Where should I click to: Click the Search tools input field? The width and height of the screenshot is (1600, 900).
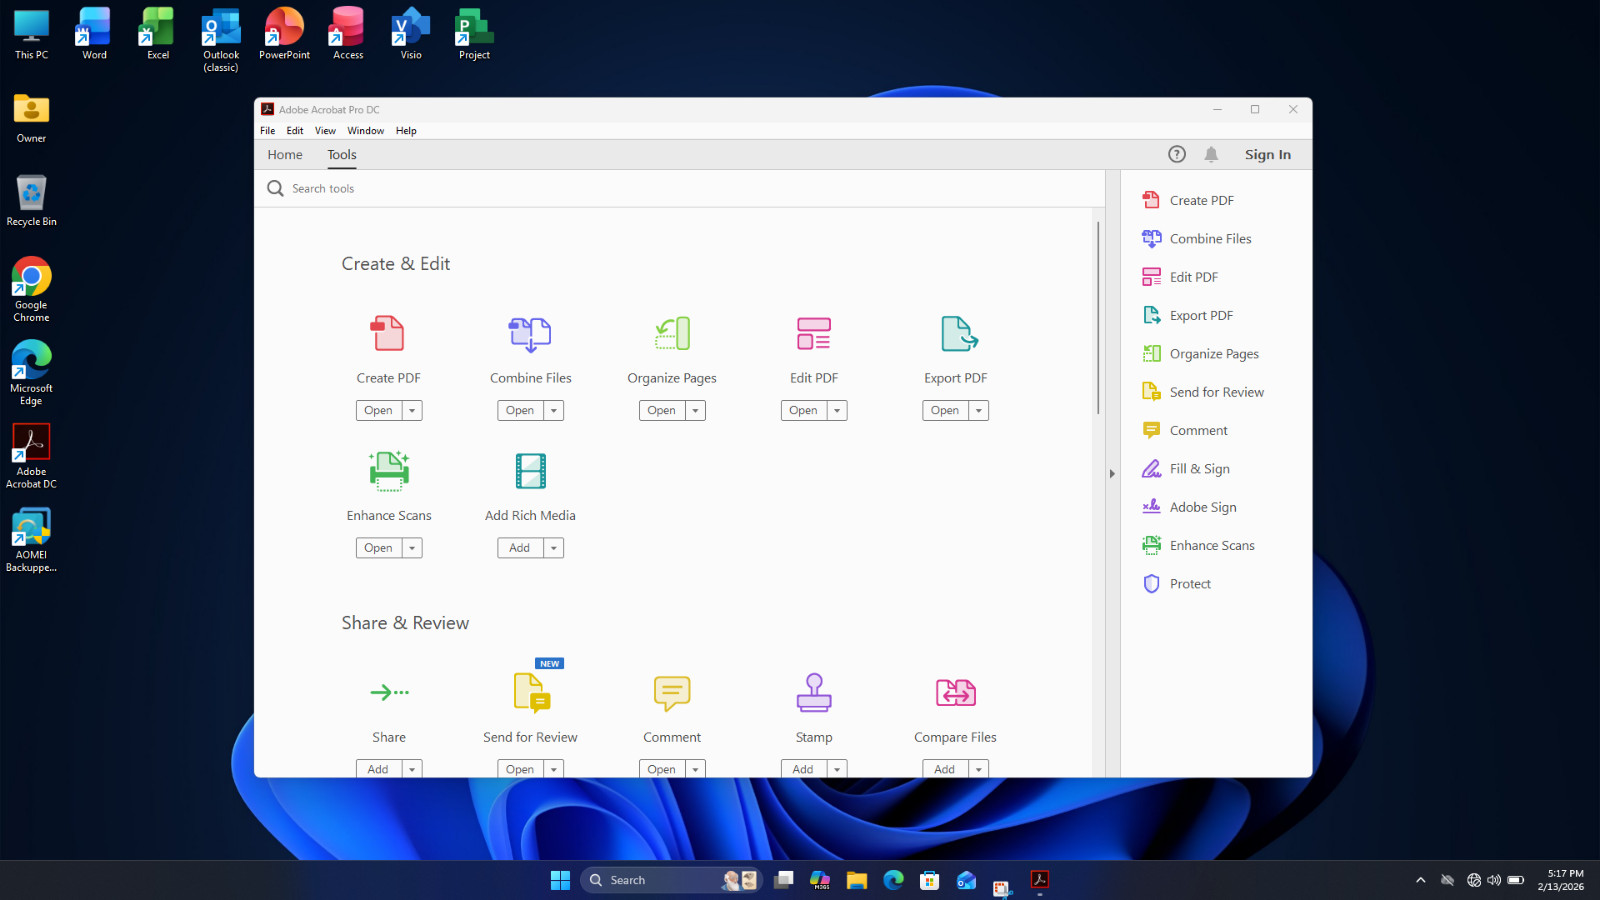pyautogui.click(x=680, y=189)
